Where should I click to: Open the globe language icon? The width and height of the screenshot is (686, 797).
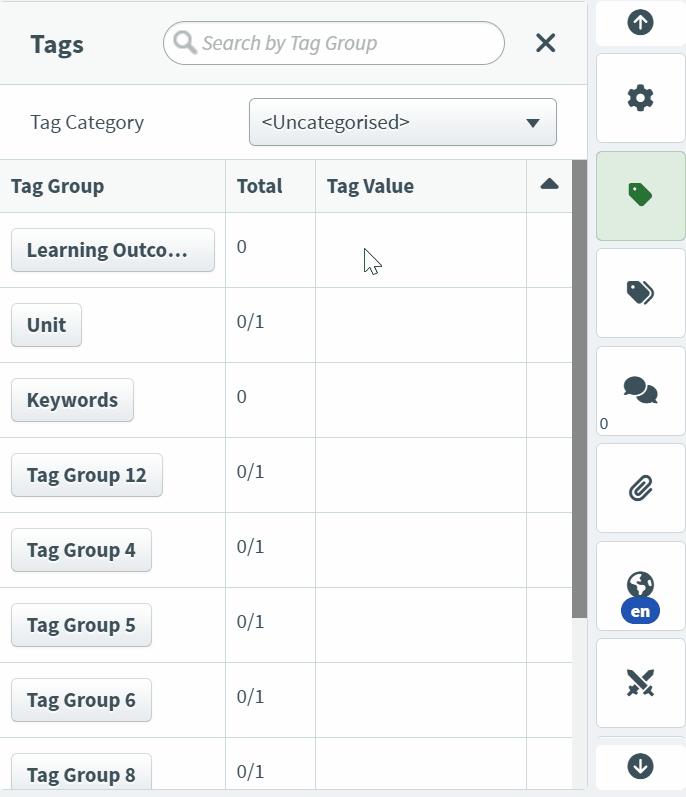click(640, 586)
